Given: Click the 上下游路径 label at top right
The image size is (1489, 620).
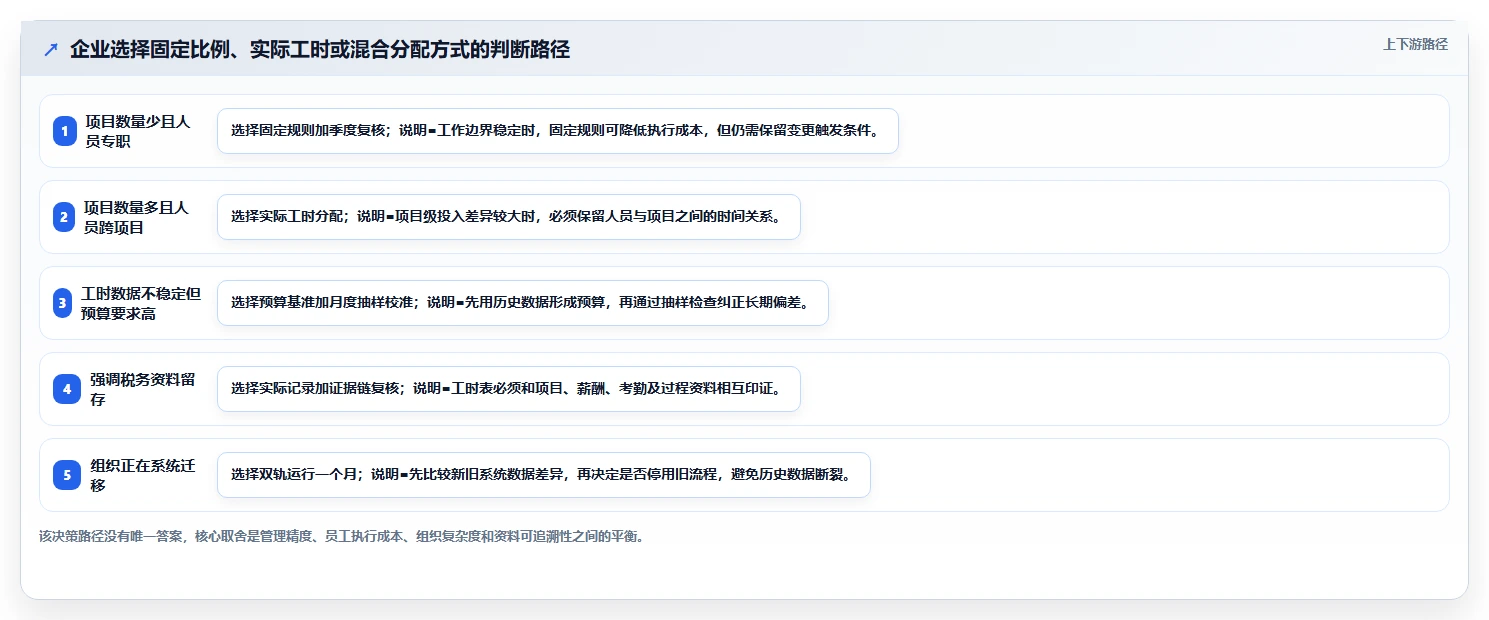Looking at the screenshot, I should pyautogui.click(x=1415, y=44).
